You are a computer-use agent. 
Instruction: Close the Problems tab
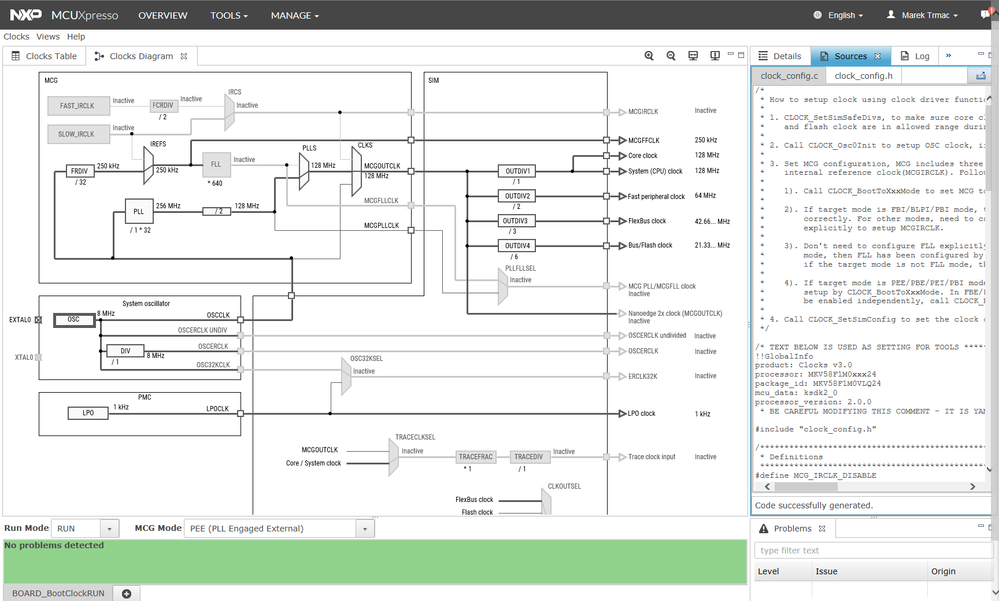[x=821, y=529]
